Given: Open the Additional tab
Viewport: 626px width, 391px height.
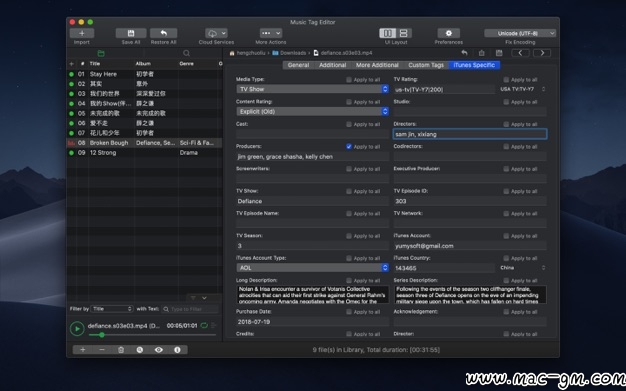Looking at the screenshot, I should tap(332, 65).
